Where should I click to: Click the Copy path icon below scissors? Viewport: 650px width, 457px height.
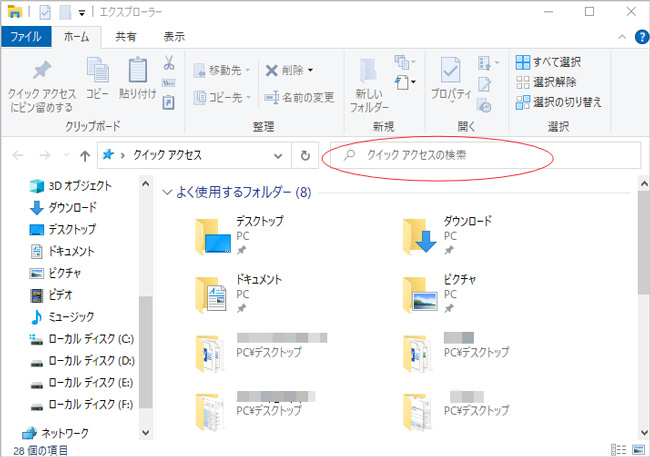(x=168, y=83)
